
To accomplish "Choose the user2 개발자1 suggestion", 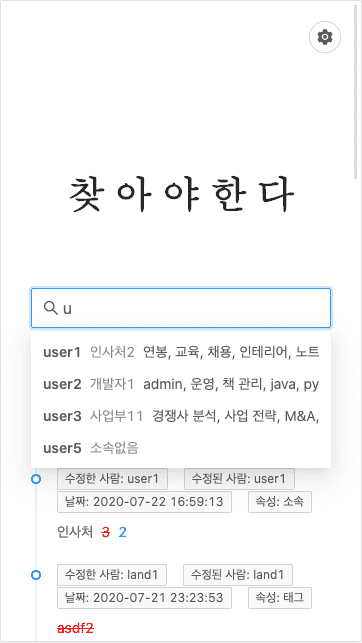I will pyautogui.click(x=181, y=384).
